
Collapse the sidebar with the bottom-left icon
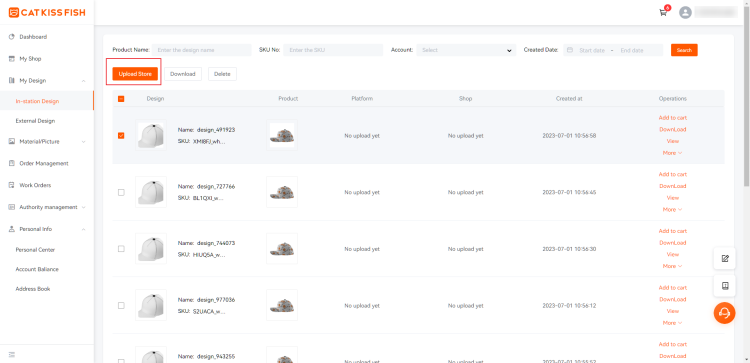pyautogui.click(x=12, y=354)
